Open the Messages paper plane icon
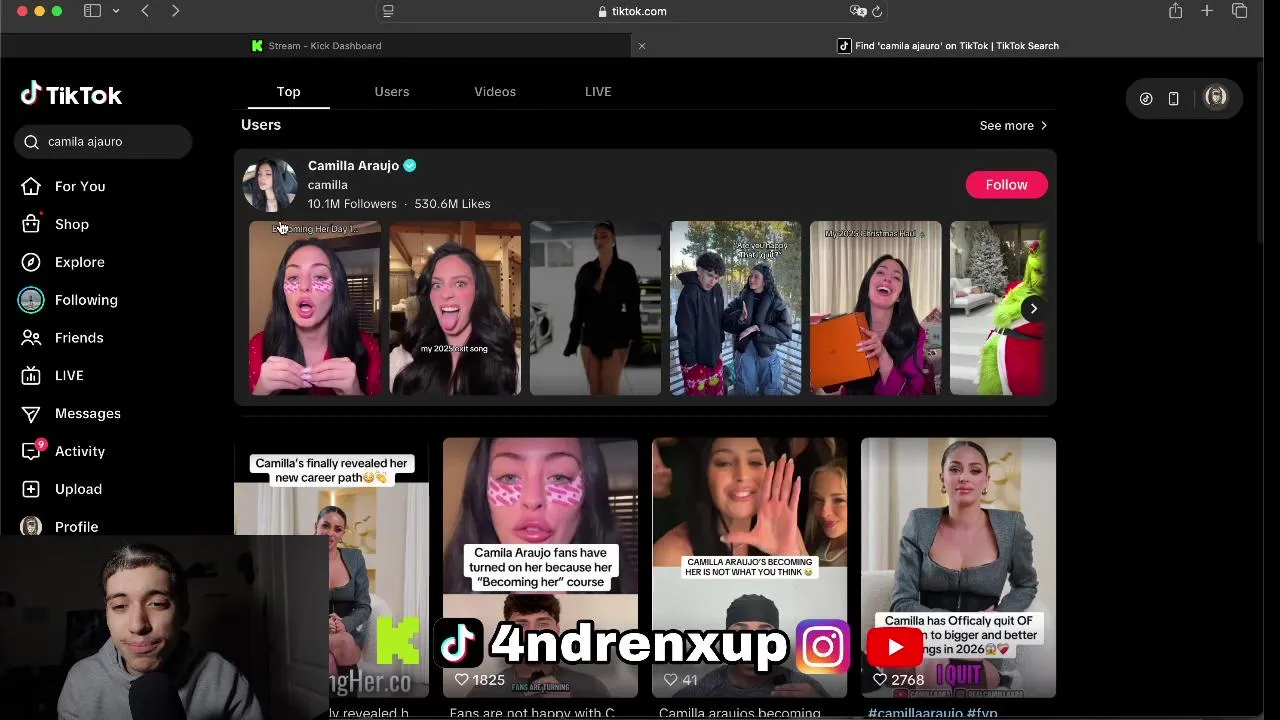Image resolution: width=1280 pixels, height=720 pixels. pos(31,414)
